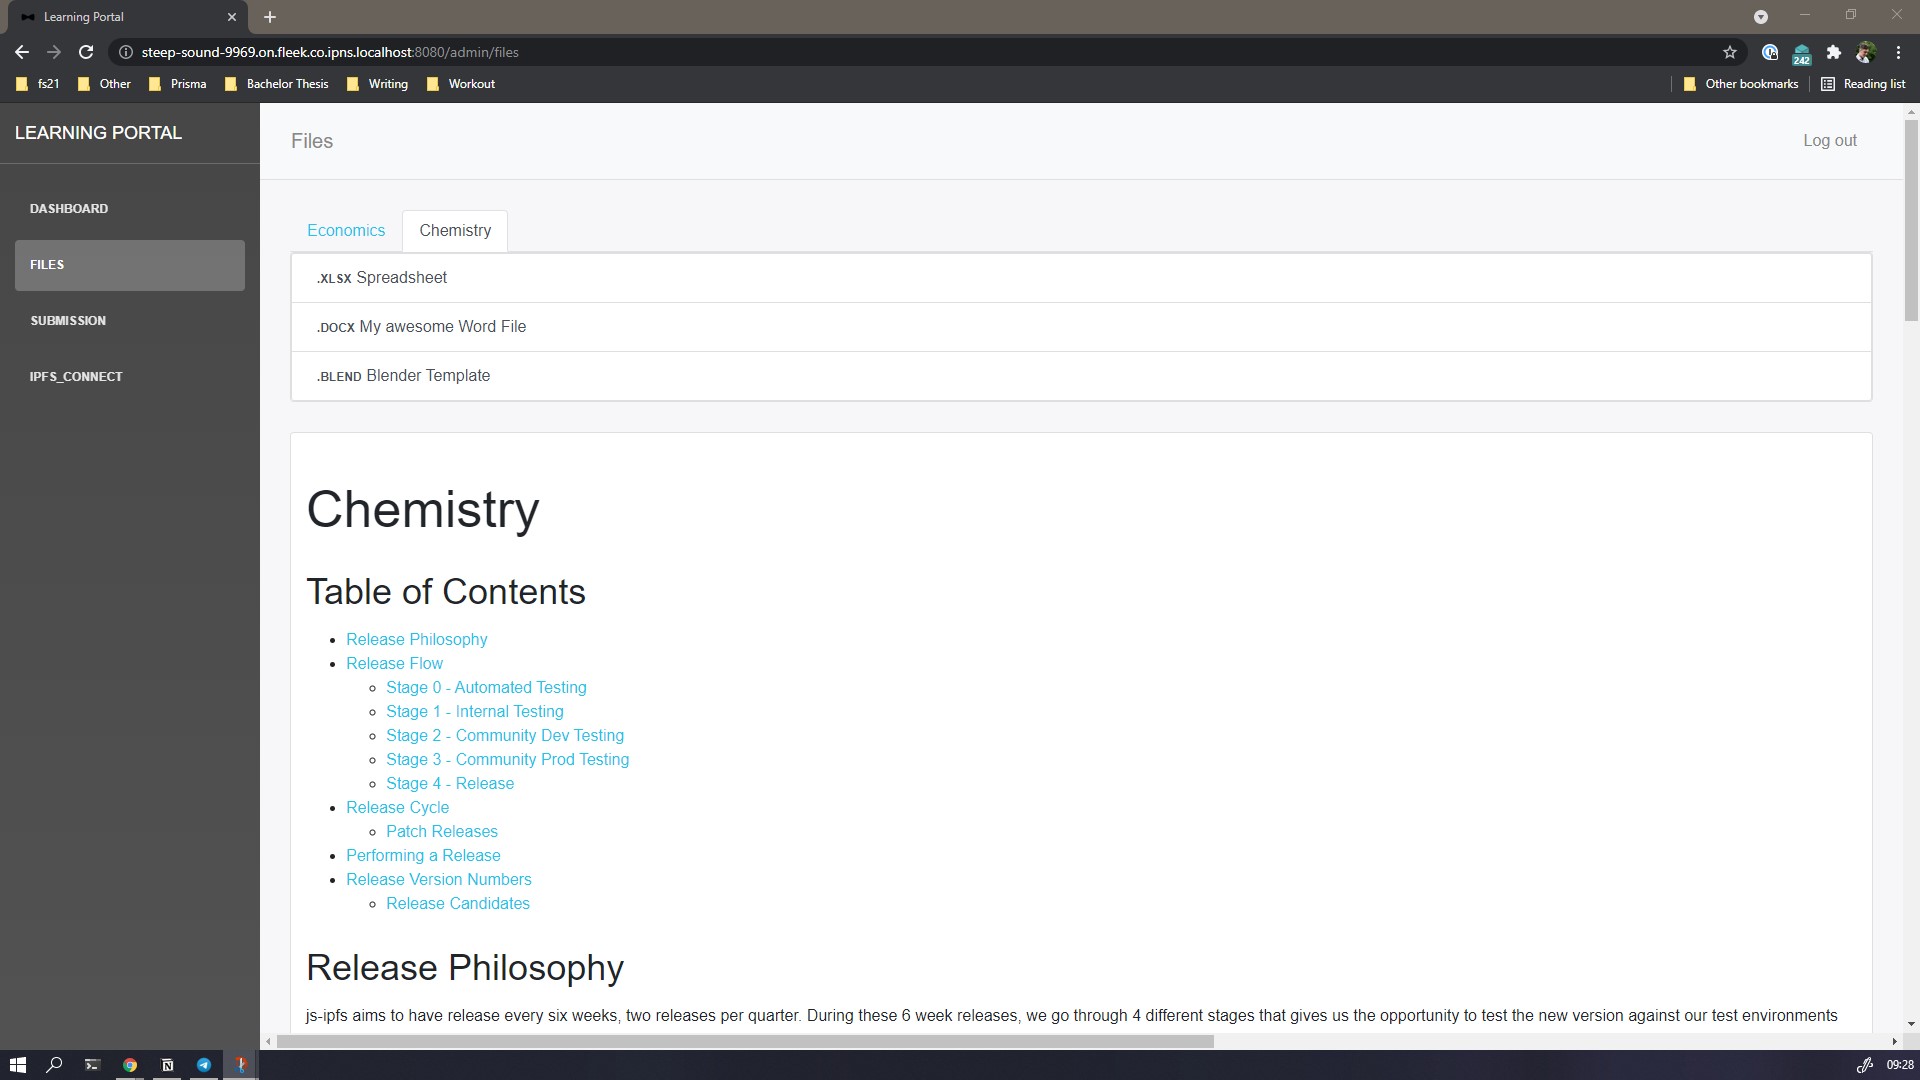
Task: Click the Log out link
Action: 1829,141
